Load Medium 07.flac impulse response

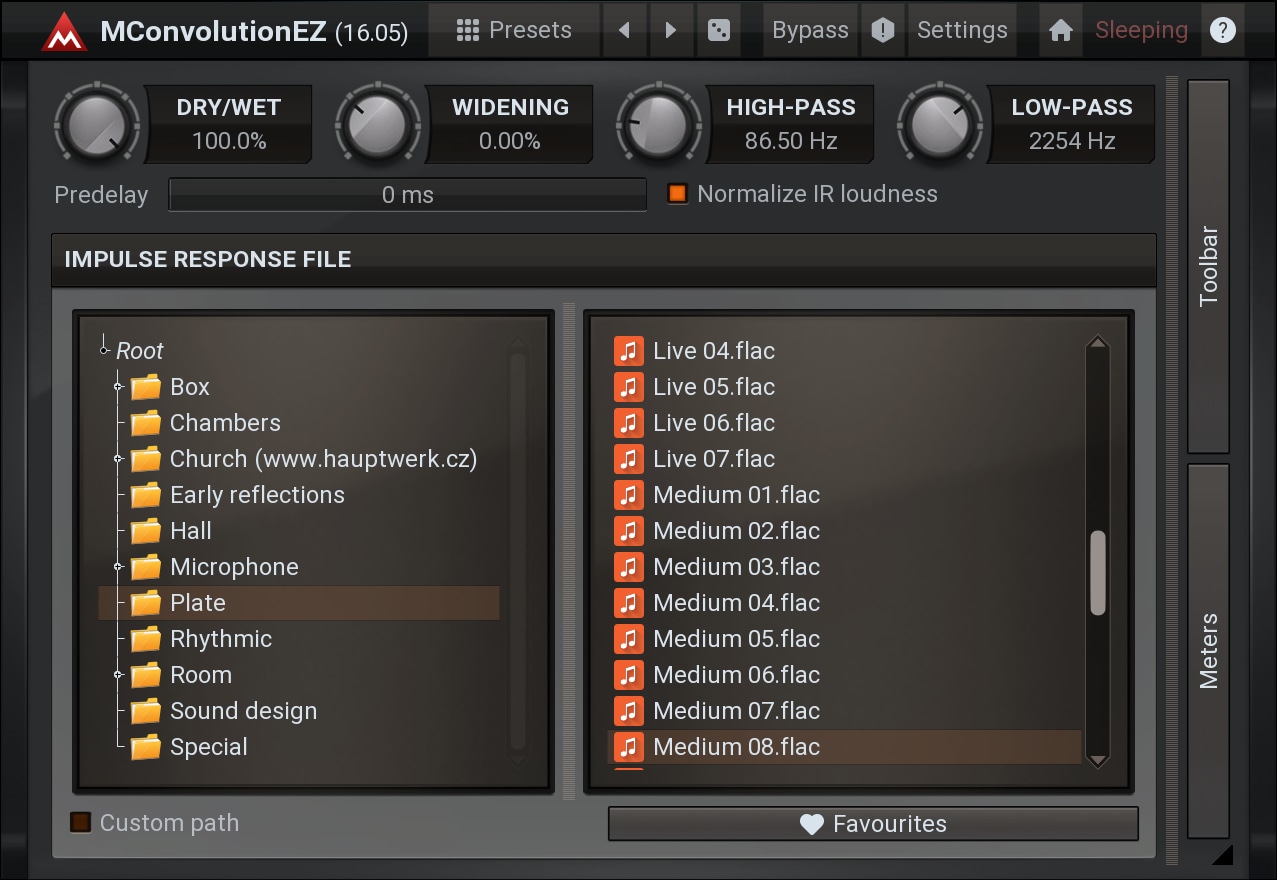point(845,711)
